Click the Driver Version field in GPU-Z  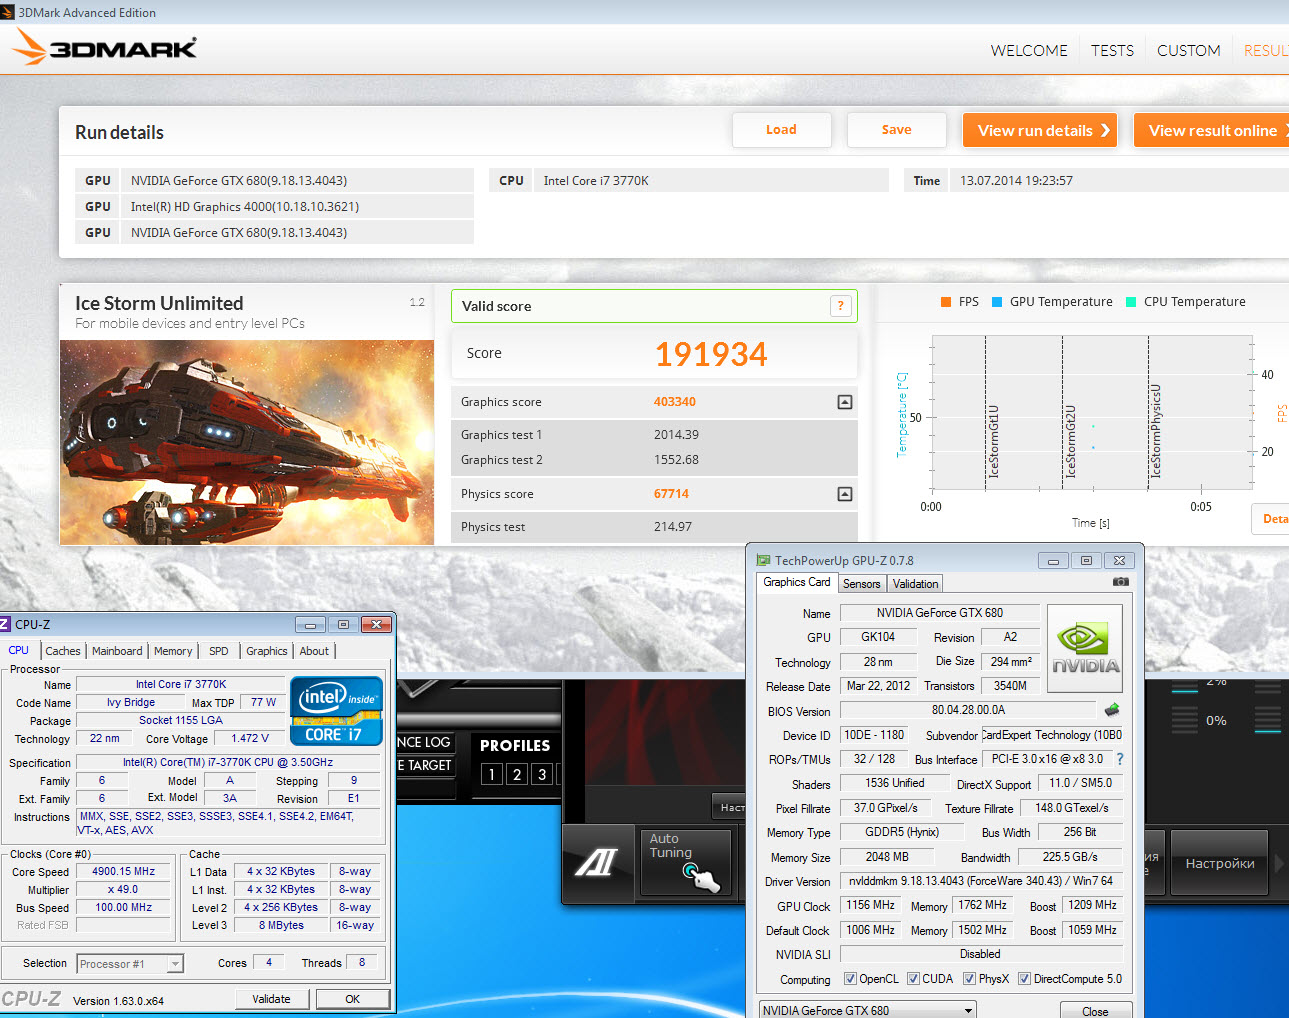click(981, 881)
